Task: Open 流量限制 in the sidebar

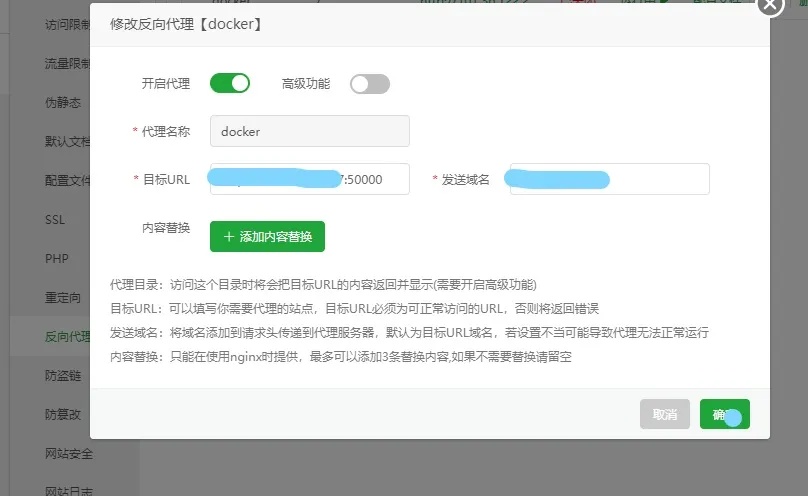Action: click(68, 63)
